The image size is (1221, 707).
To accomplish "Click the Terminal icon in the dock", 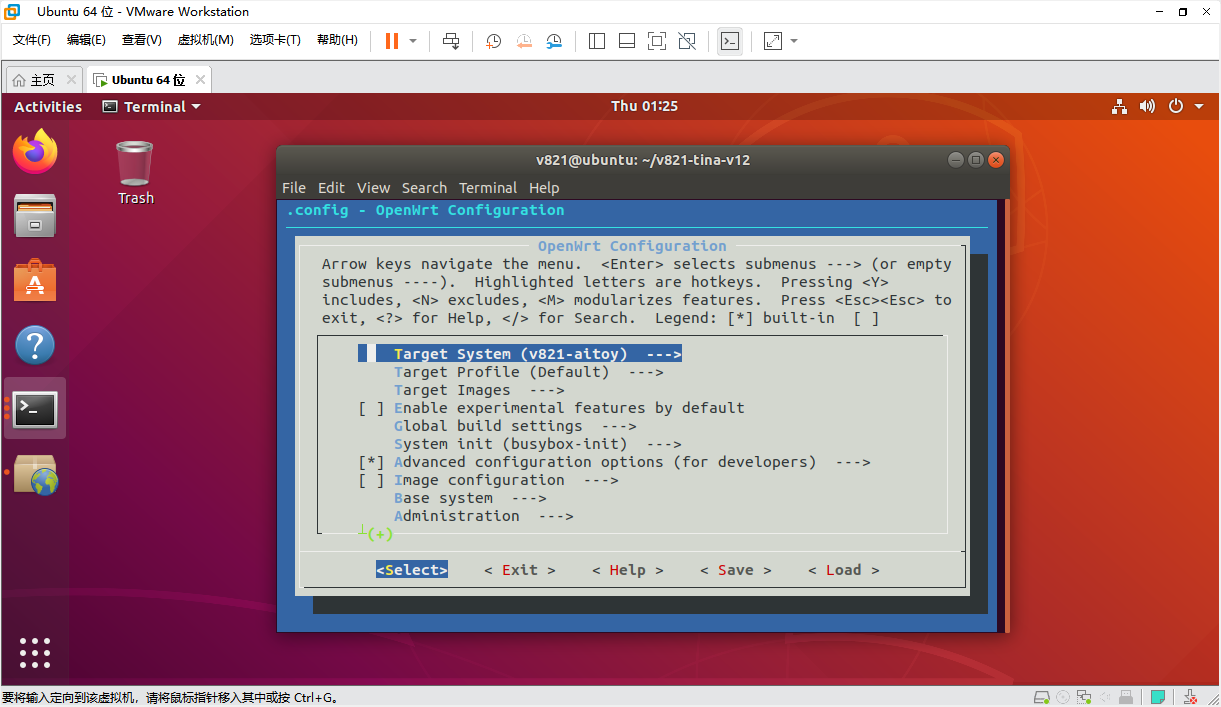I will click(35, 408).
